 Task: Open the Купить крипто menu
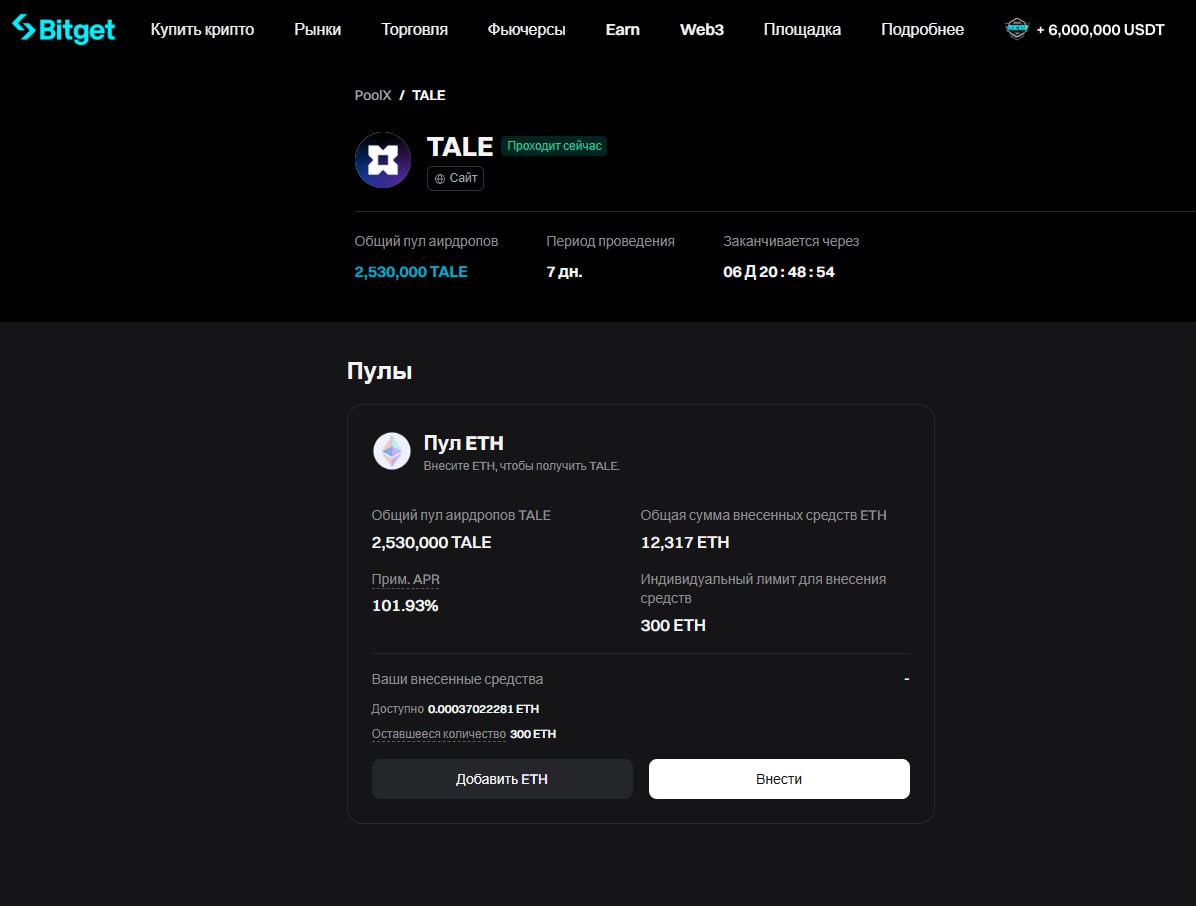[202, 29]
